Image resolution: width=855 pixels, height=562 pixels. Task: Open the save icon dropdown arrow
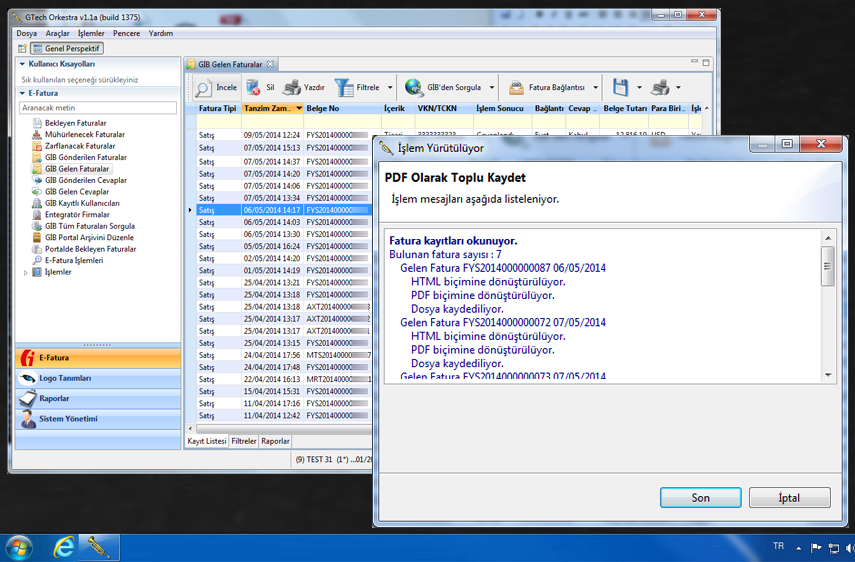639,87
